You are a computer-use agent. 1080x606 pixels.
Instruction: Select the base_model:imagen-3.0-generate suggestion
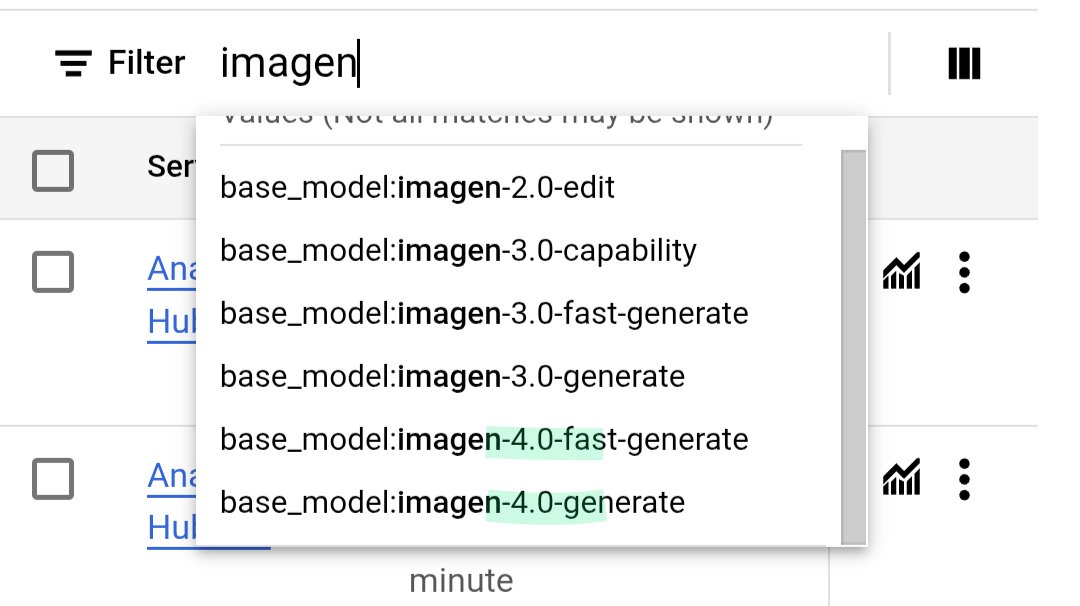(450, 377)
